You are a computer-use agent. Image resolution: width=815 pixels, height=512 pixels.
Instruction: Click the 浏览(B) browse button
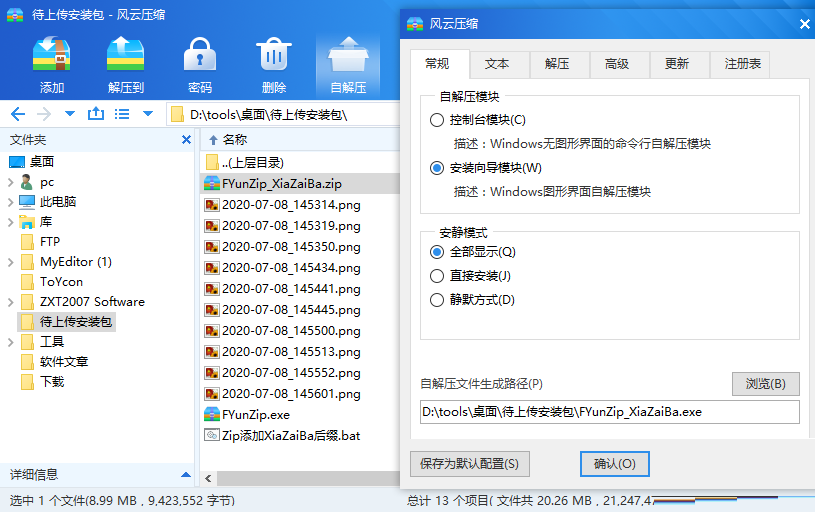766,384
